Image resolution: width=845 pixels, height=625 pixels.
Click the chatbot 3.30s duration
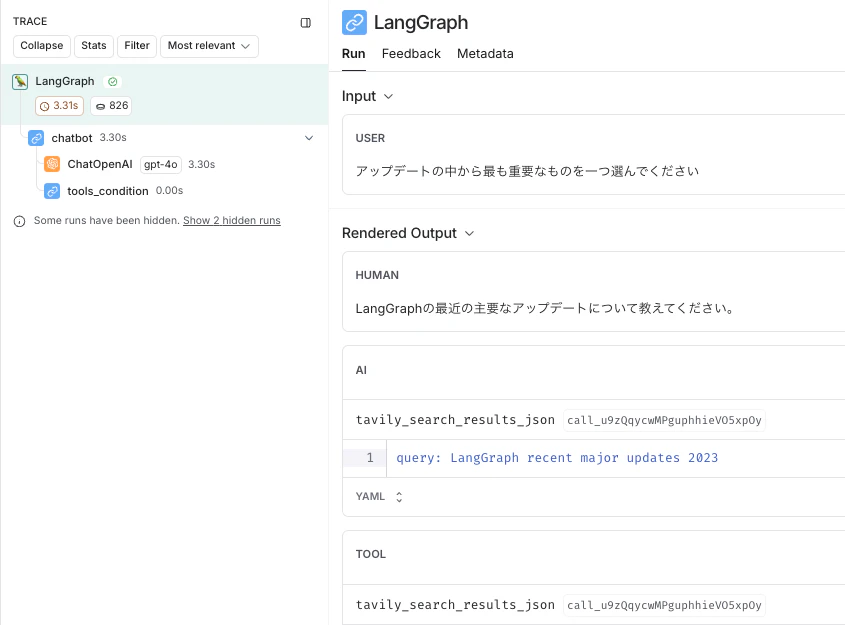coord(113,137)
